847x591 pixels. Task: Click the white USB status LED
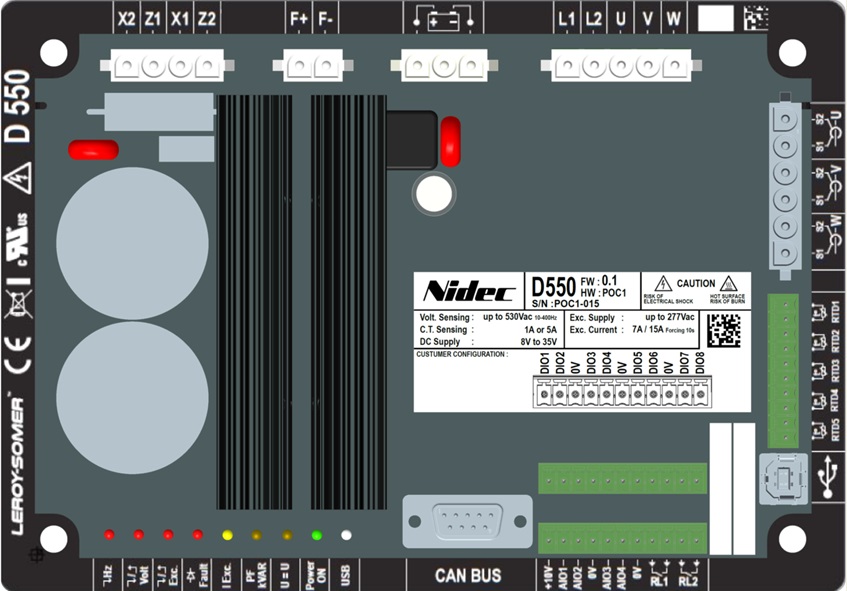point(346,535)
